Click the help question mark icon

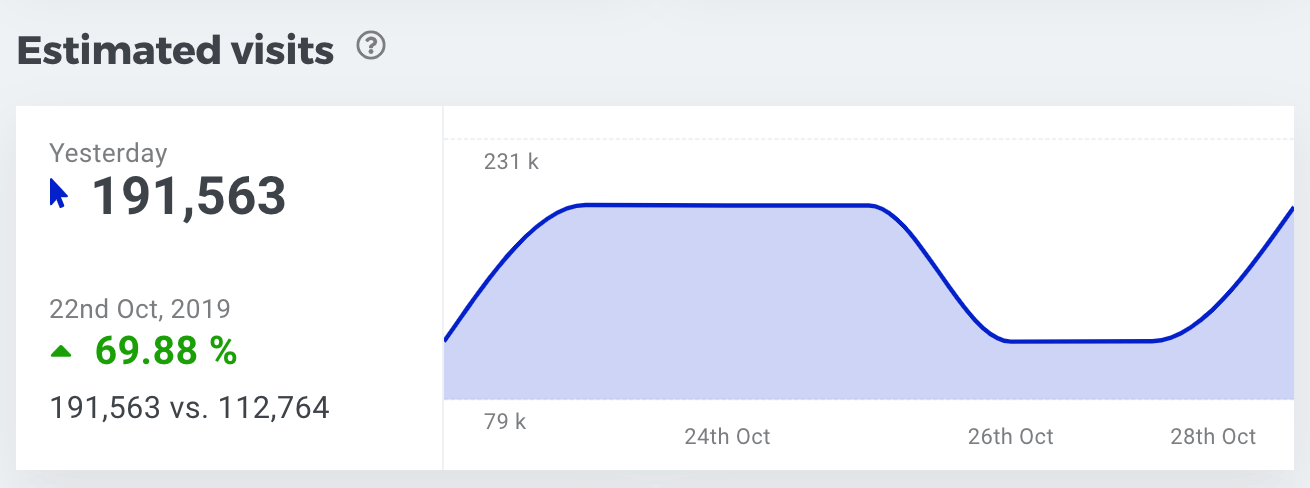coord(371,47)
